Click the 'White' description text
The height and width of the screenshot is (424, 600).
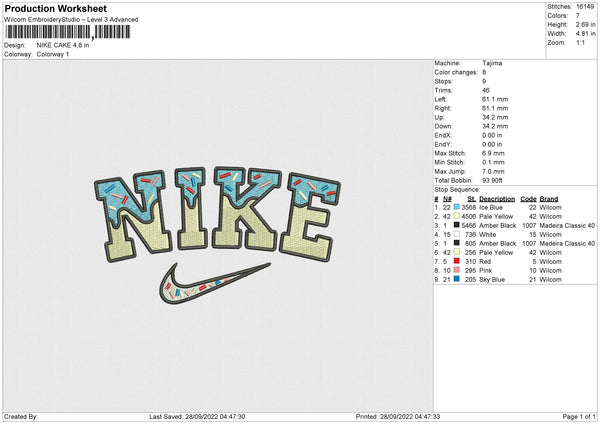[x=488, y=235]
